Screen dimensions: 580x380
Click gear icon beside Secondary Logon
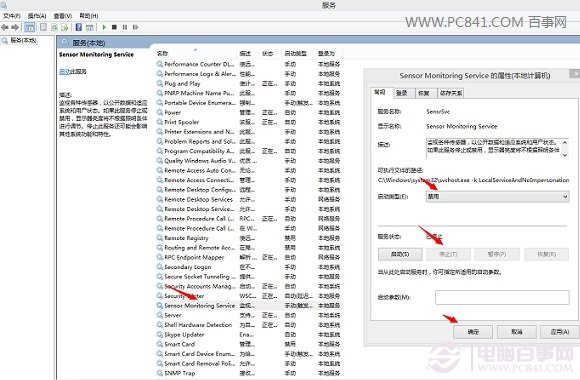(x=159, y=267)
